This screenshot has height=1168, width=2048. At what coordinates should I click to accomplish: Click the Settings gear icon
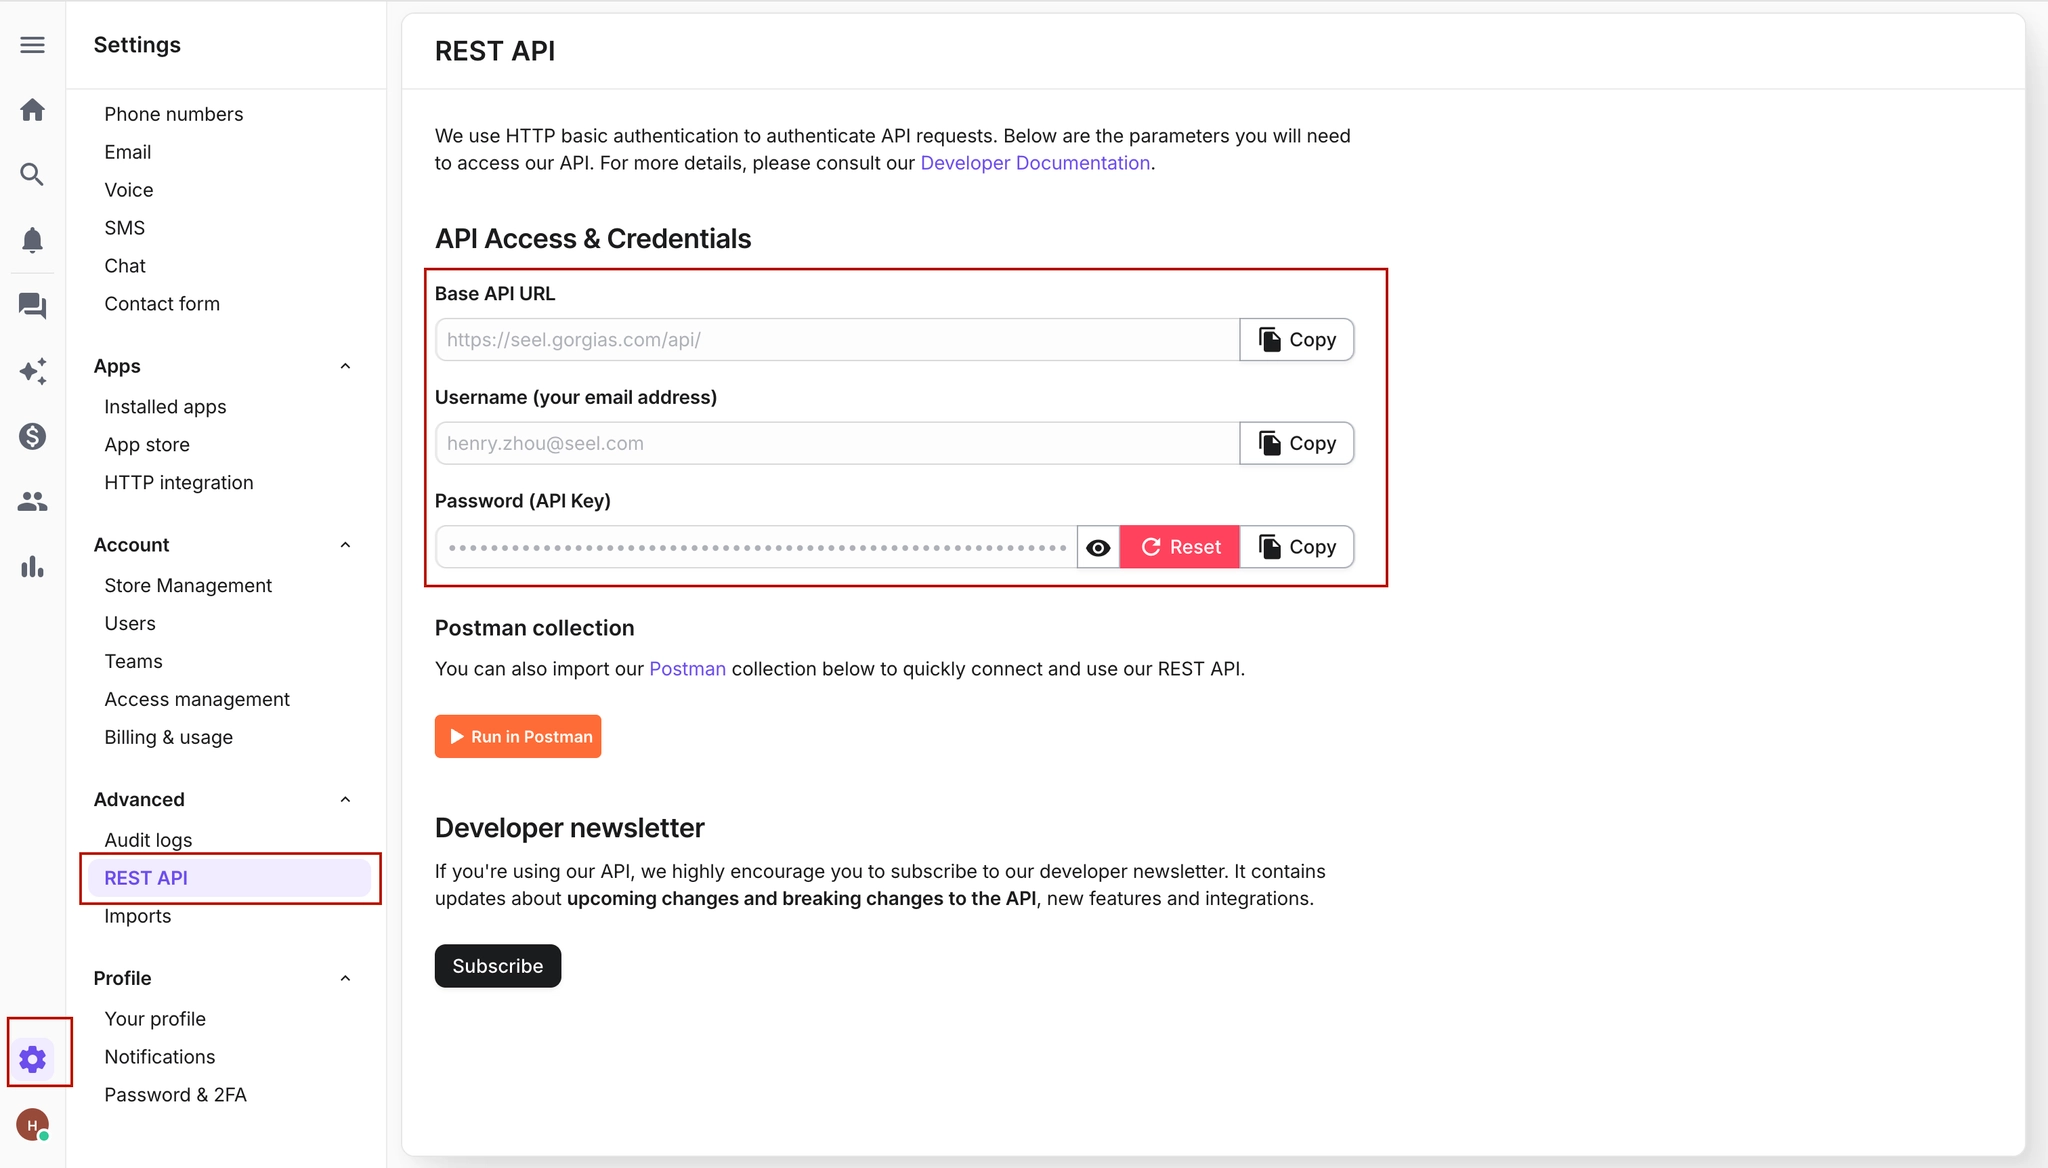coord(33,1059)
